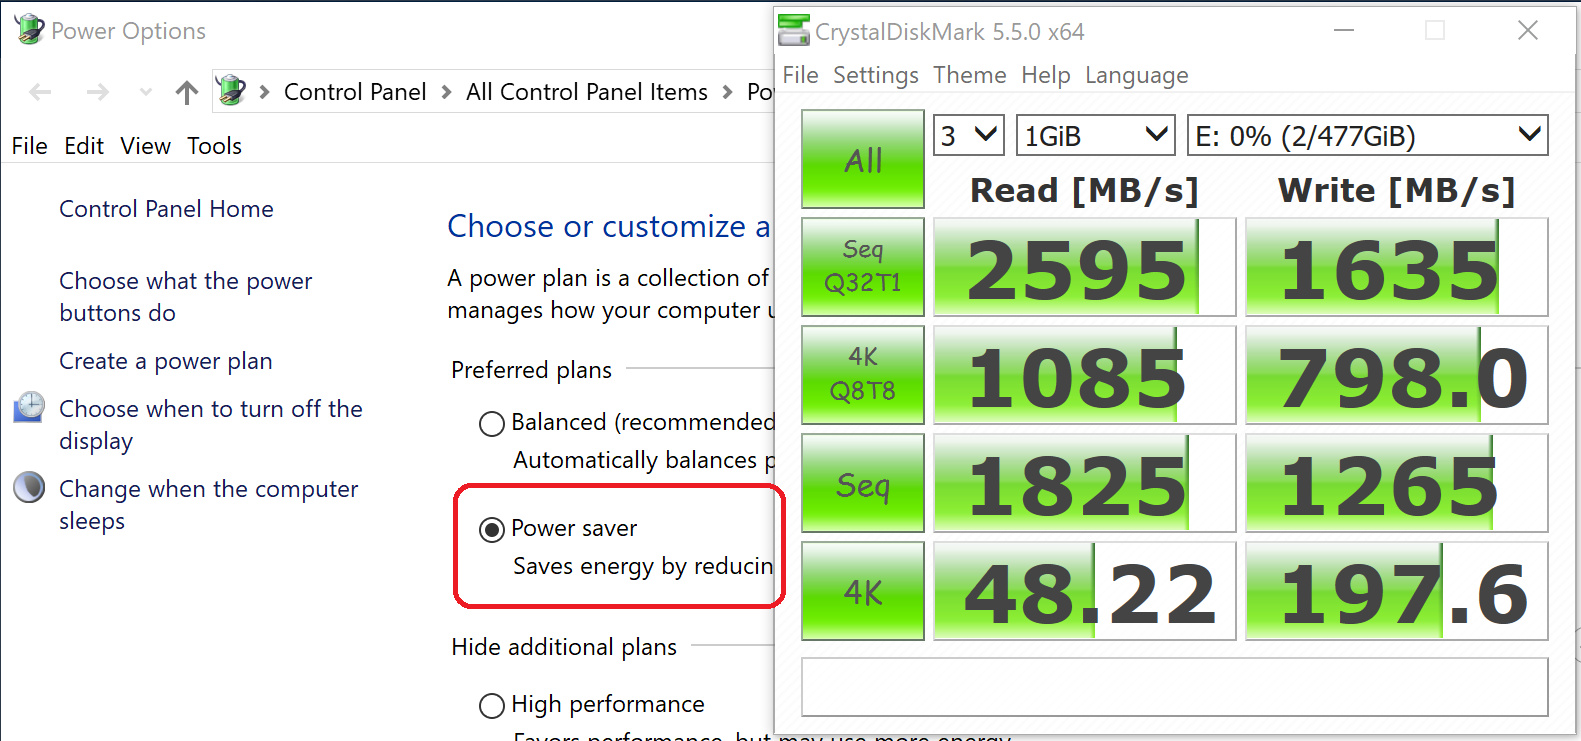1581x741 pixels.
Task: Open the 1GiB test size dropdown
Action: point(1095,136)
